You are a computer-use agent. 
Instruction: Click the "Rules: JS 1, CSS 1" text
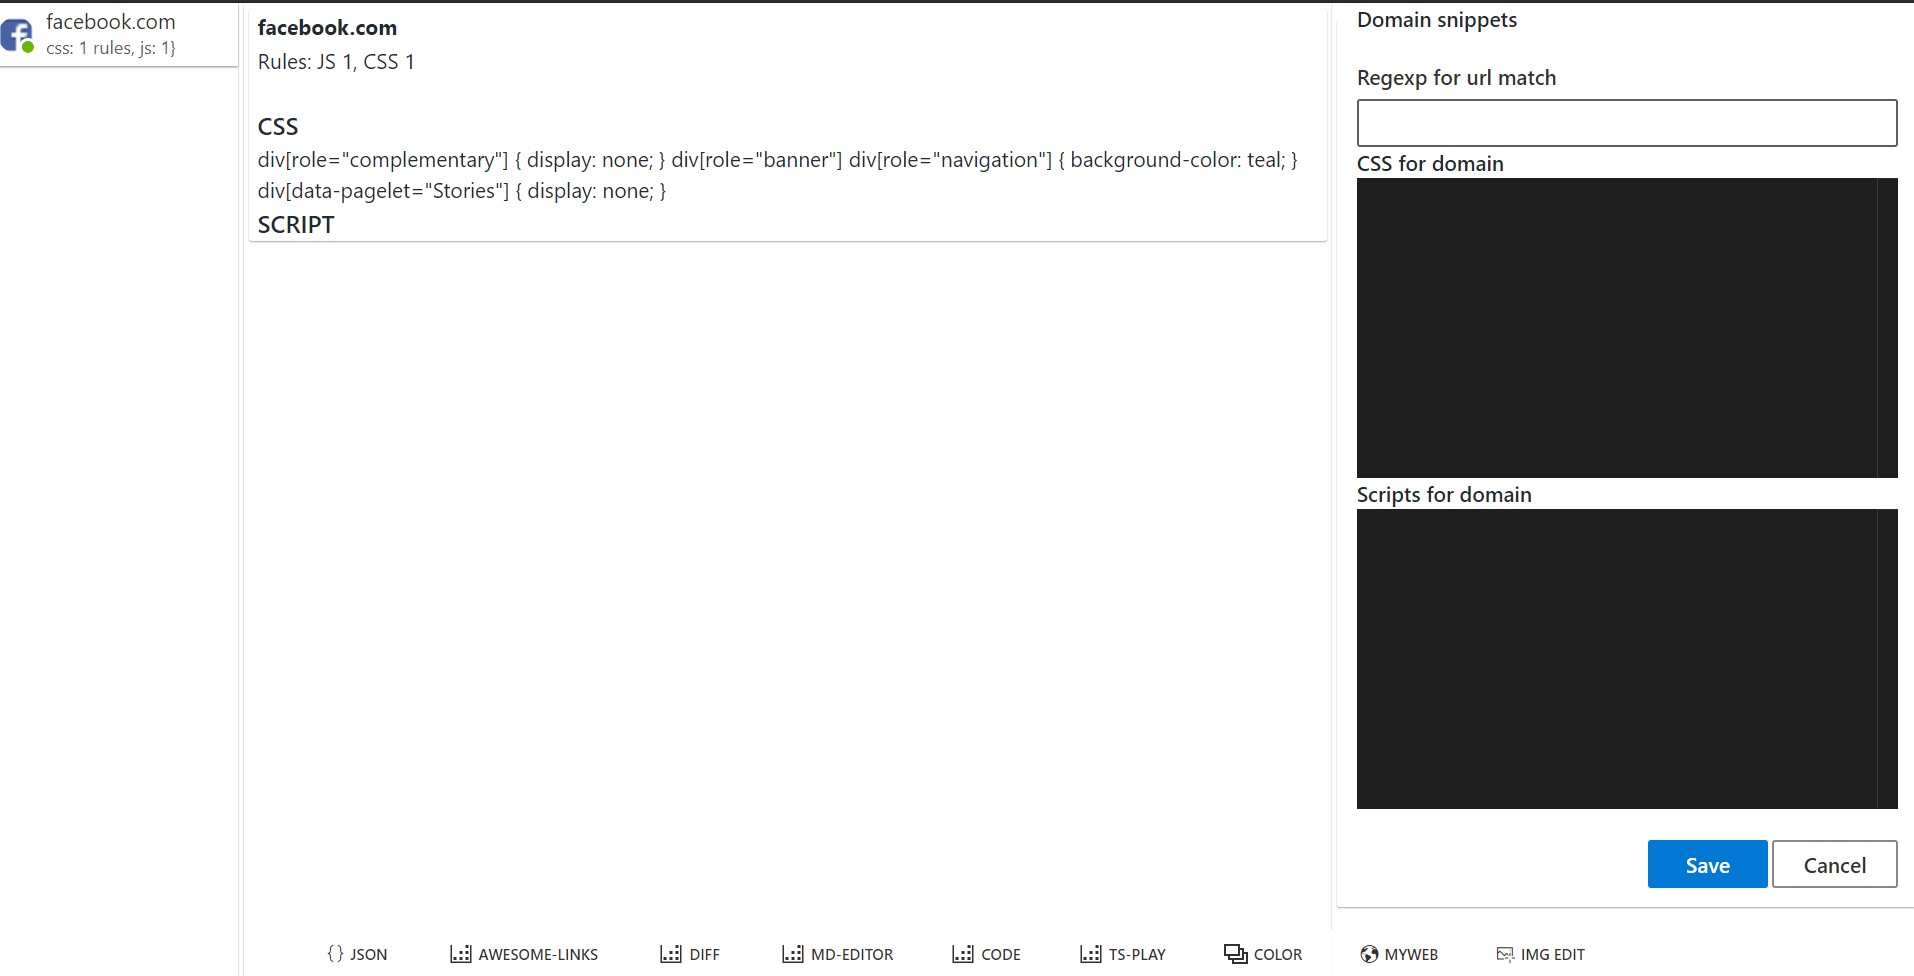pyautogui.click(x=336, y=62)
